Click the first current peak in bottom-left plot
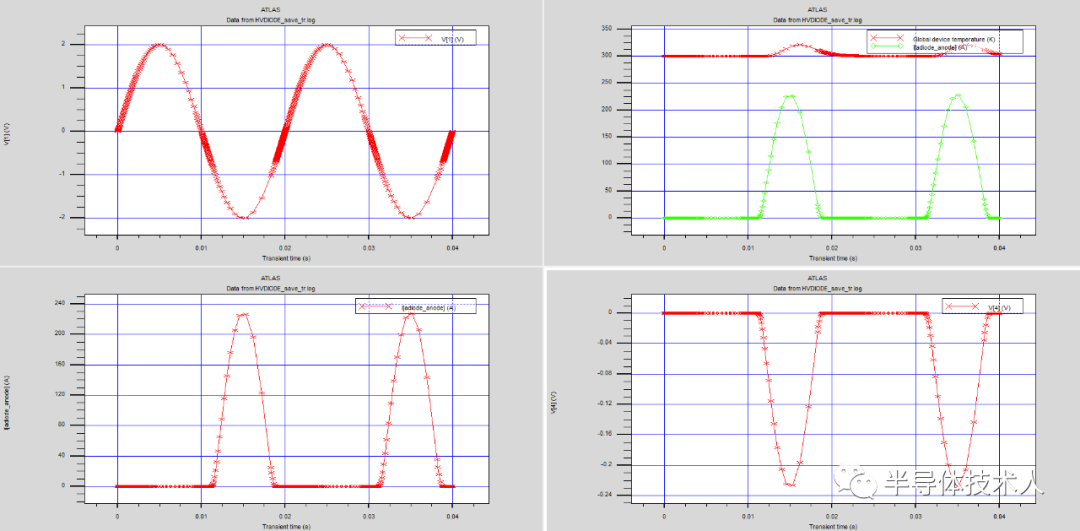Image resolution: width=1080 pixels, height=531 pixels. pos(243,314)
